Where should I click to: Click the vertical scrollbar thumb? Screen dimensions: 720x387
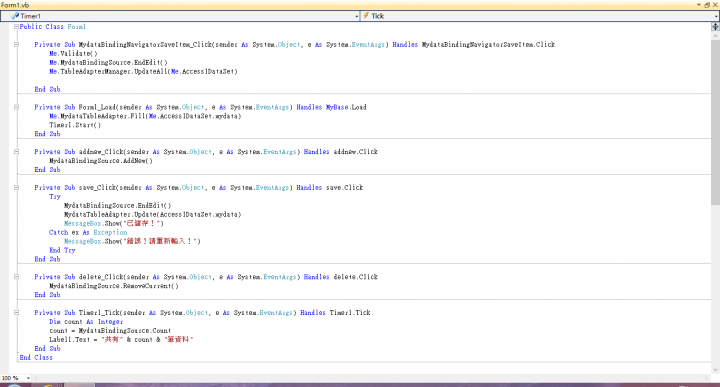[x=715, y=122]
